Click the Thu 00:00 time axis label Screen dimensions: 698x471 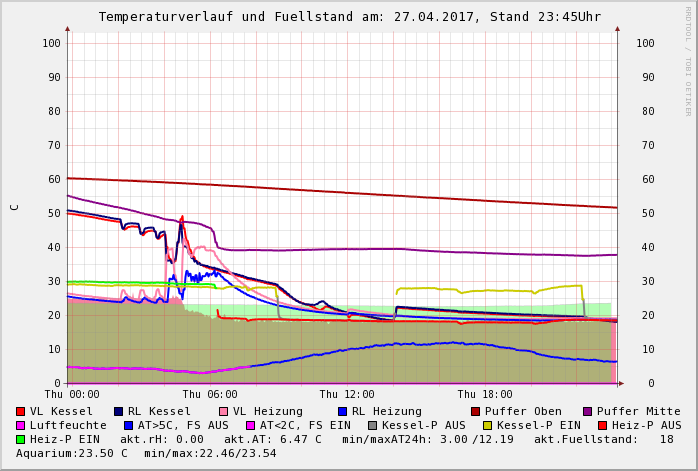[x=72, y=394]
